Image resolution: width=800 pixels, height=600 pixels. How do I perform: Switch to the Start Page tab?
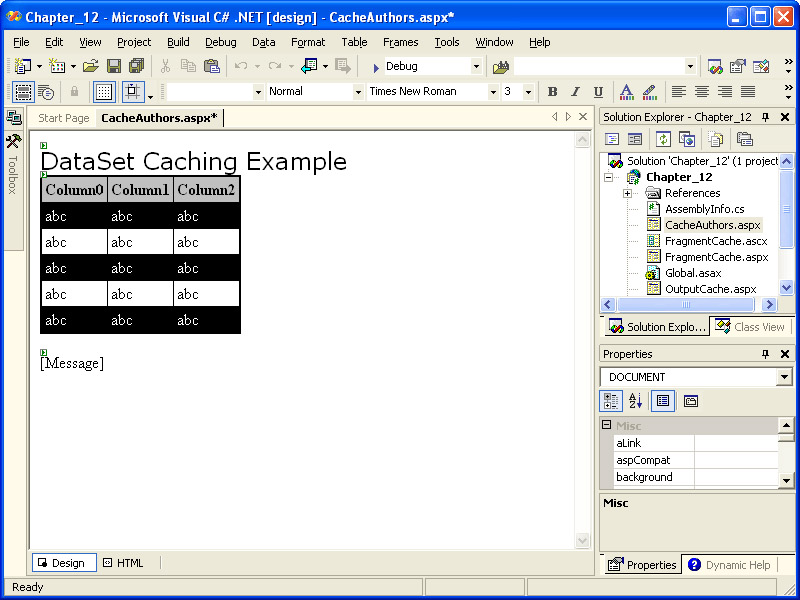pyautogui.click(x=63, y=118)
